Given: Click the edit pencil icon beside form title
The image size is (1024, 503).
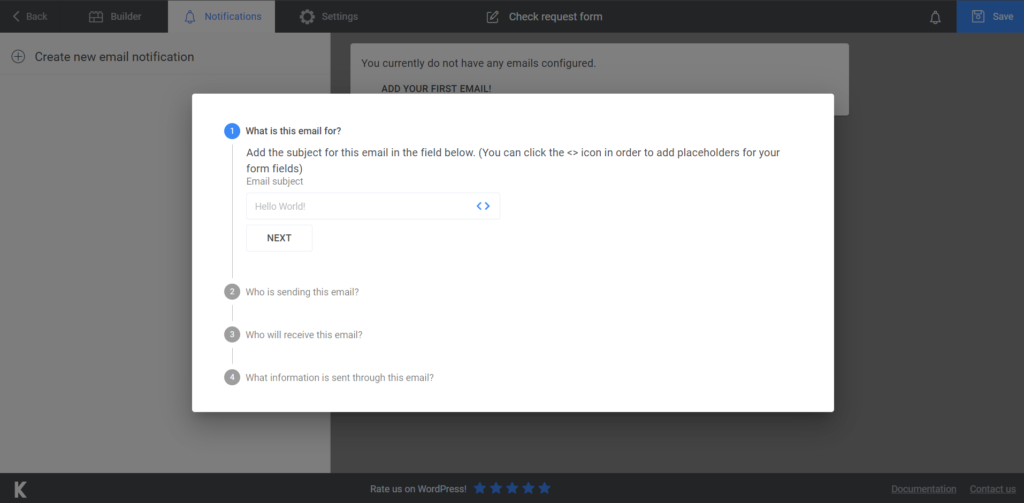Looking at the screenshot, I should 492,17.
